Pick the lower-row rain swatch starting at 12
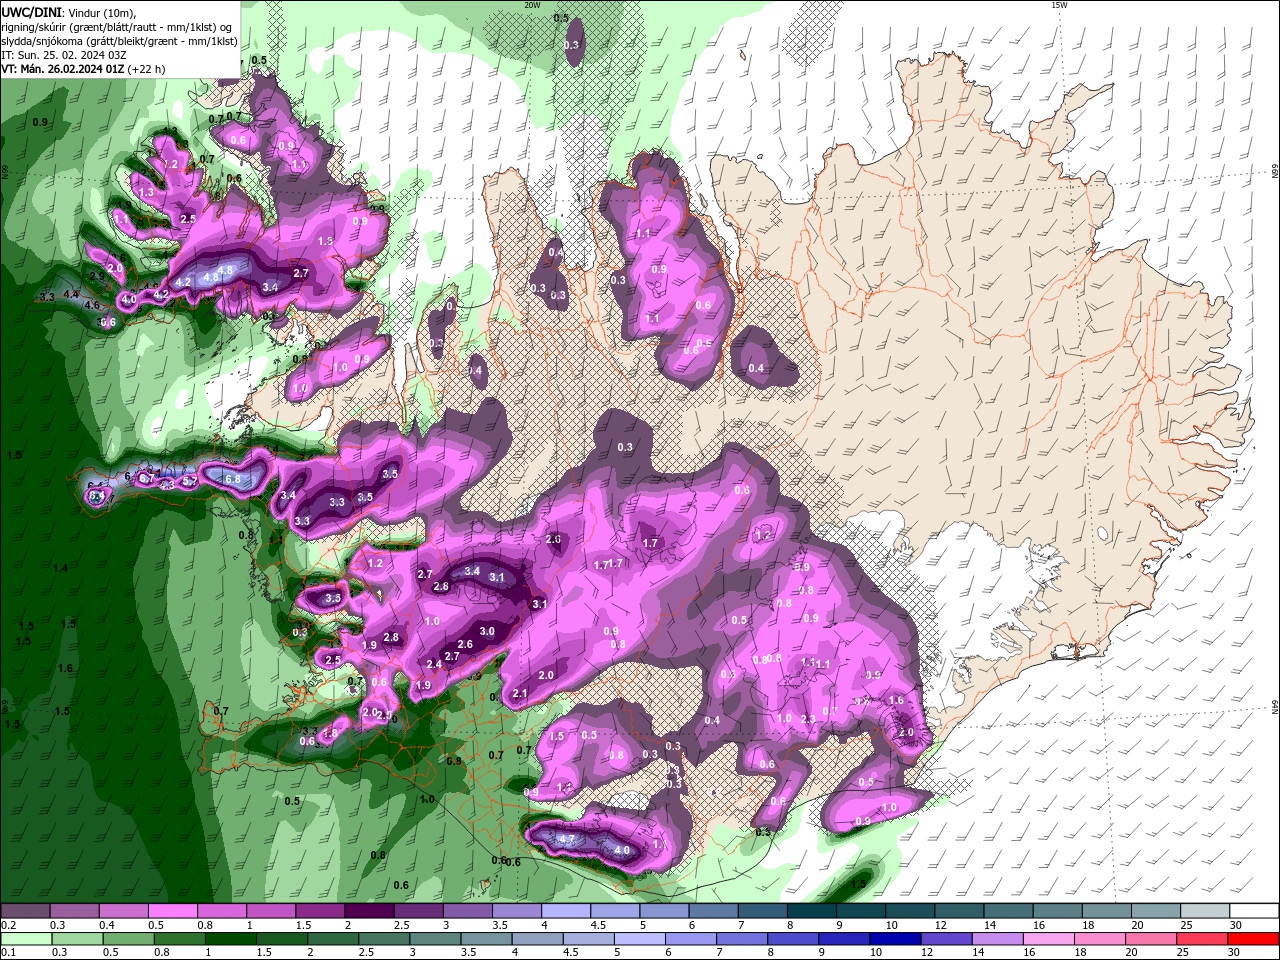 pyautogui.click(x=947, y=939)
